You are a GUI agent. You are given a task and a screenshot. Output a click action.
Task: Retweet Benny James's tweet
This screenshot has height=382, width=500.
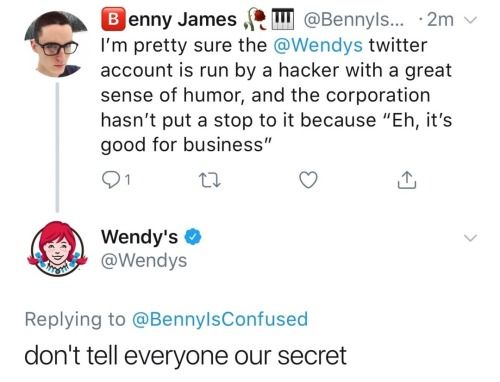click(210, 180)
